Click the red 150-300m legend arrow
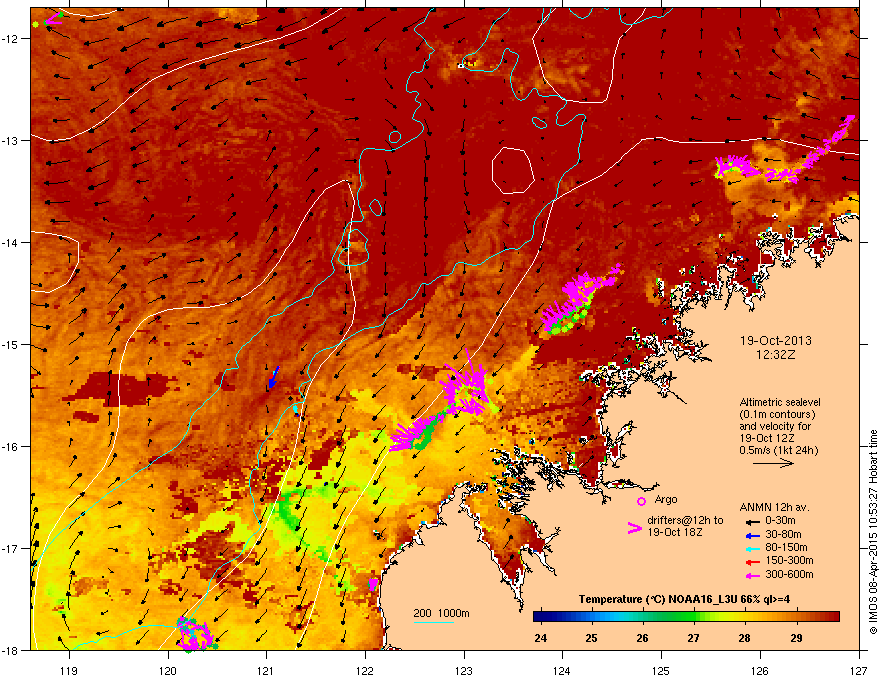 [751, 562]
